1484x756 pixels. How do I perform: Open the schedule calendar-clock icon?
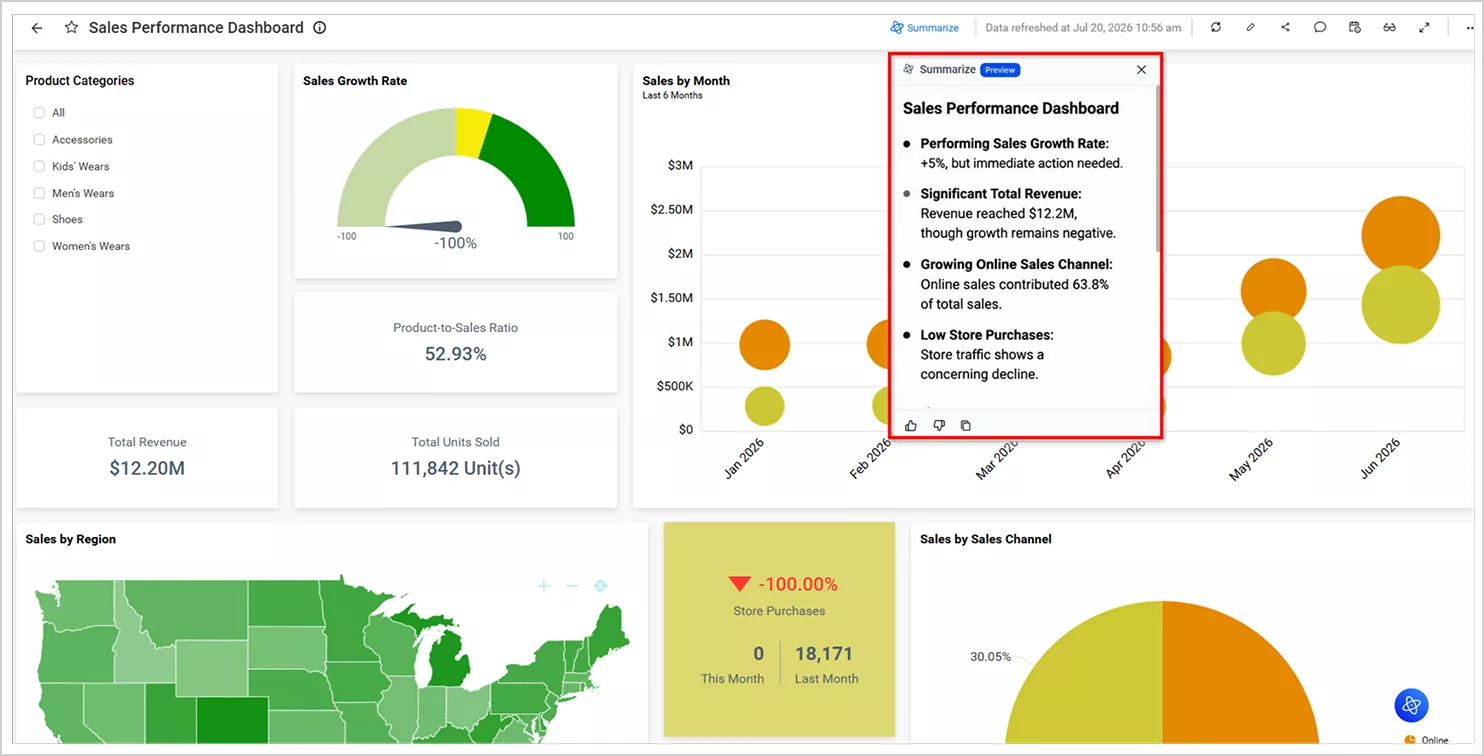point(1355,28)
